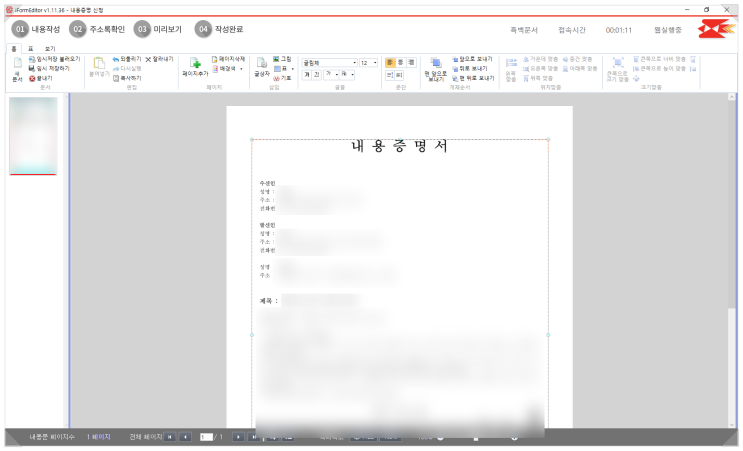Click the 제목 : label in document
This screenshot has width=743, height=451.
[x=269, y=301]
